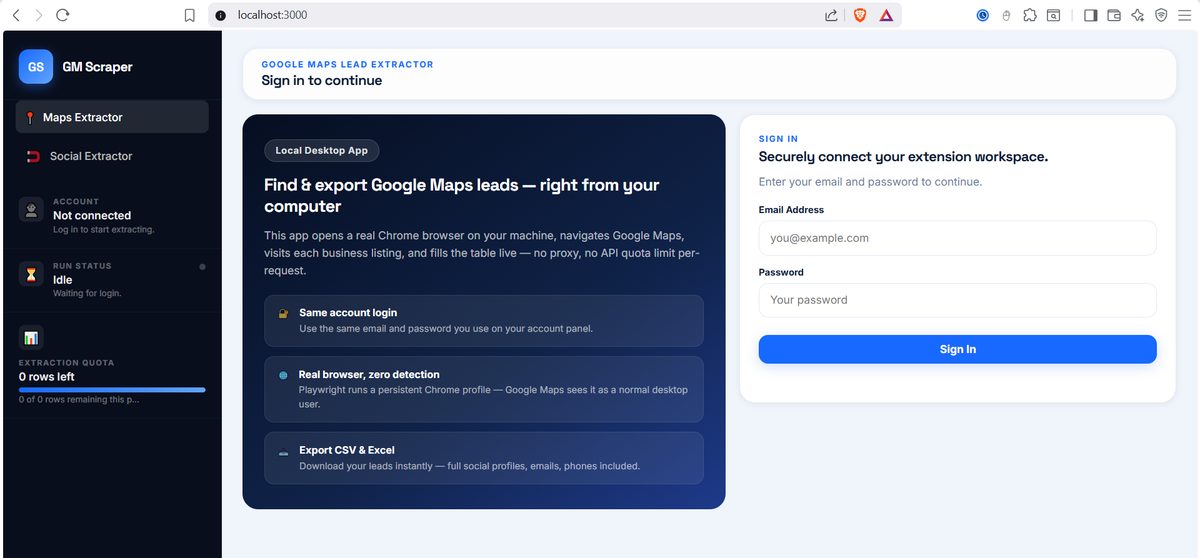
Task: Reload the localhost page
Action: 63,15
